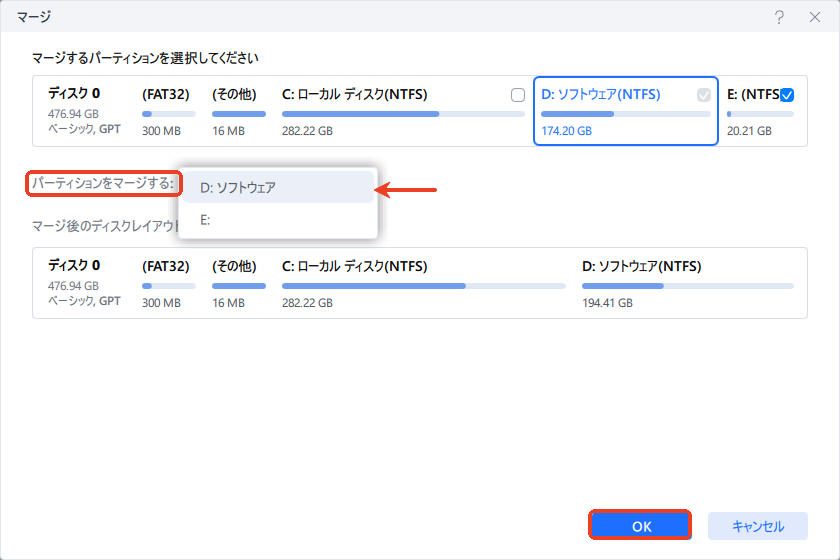The height and width of the screenshot is (560, 840).
Task: Select D: ソフトウェア from the dropdown list
Action: point(277,187)
